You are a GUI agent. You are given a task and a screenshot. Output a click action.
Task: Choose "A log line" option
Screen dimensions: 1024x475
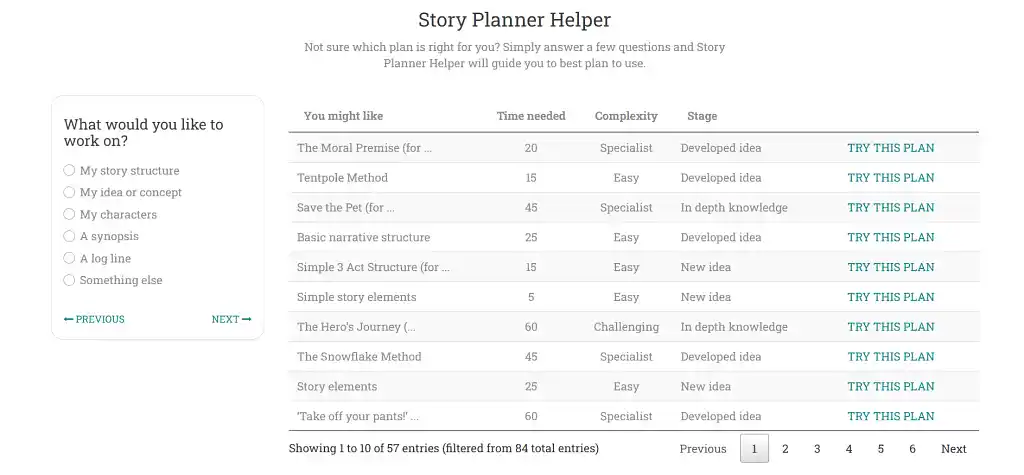70,259
